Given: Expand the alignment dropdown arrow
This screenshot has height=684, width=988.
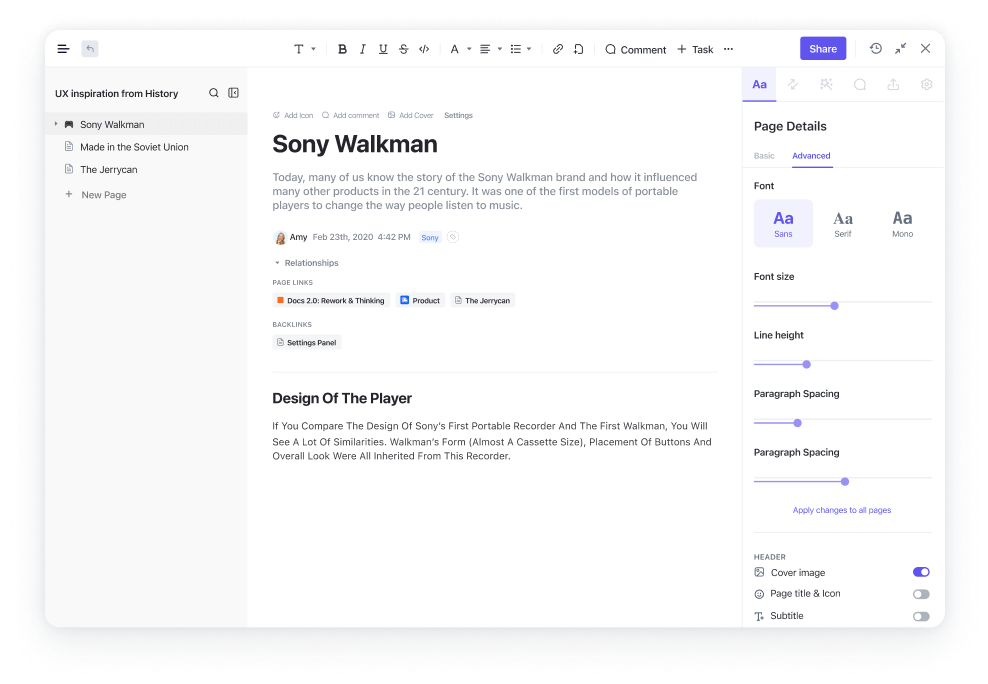Looking at the screenshot, I should tap(500, 49).
